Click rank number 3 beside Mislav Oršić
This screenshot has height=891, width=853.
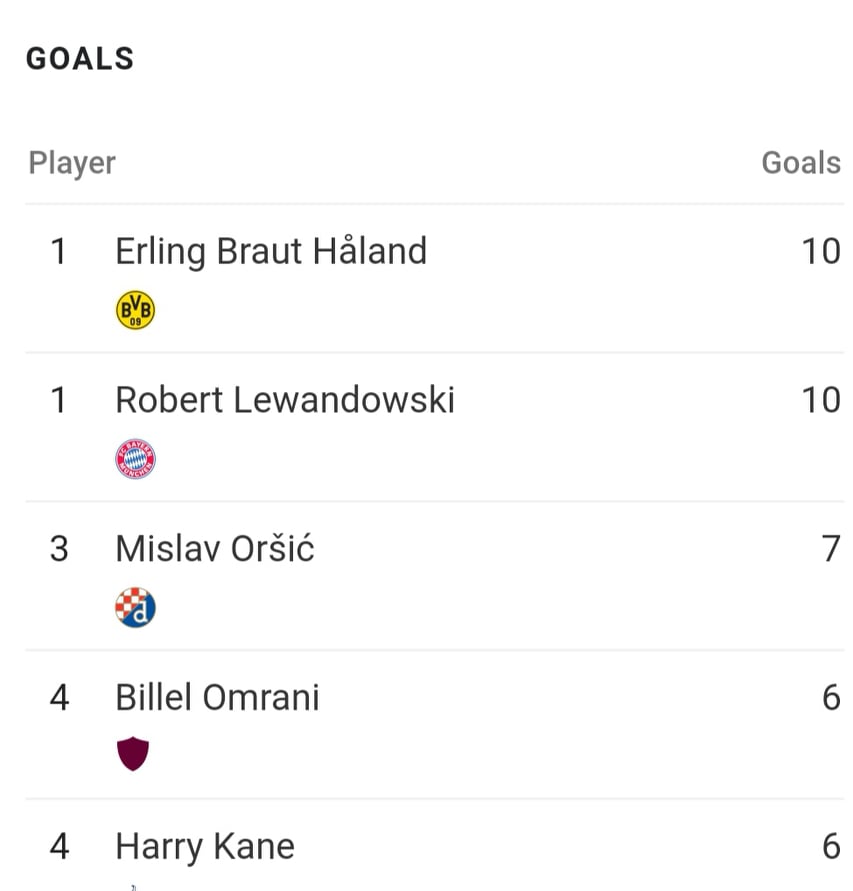tap(59, 549)
